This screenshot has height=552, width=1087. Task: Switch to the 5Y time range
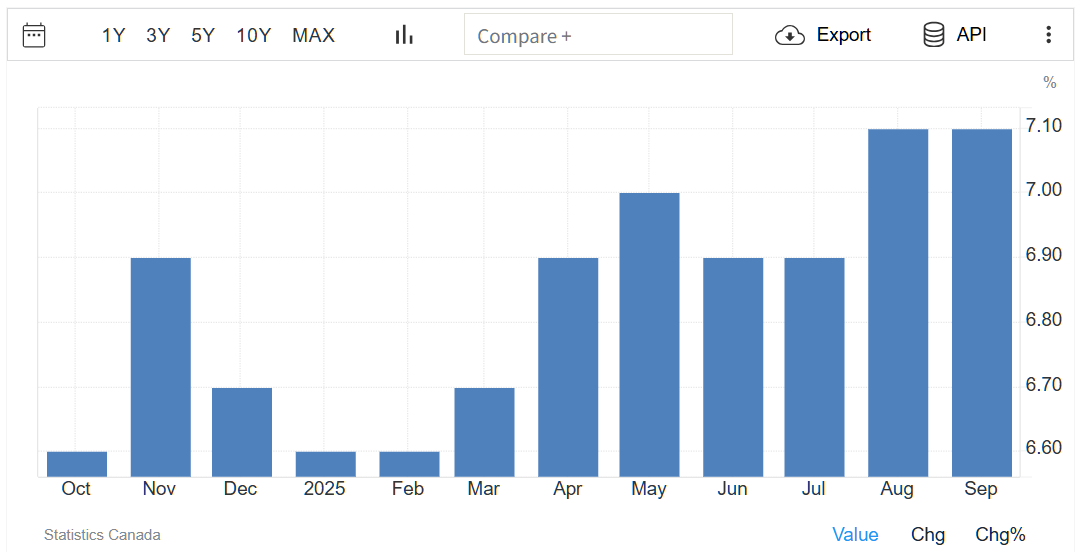coord(203,35)
